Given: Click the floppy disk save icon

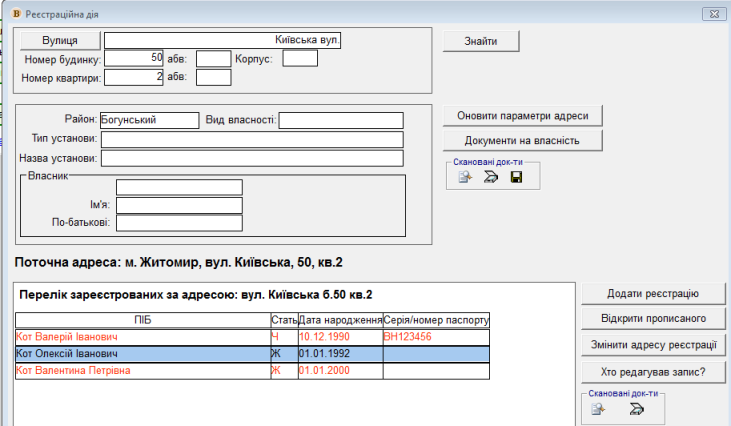Looking at the screenshot, I should 516,177.
